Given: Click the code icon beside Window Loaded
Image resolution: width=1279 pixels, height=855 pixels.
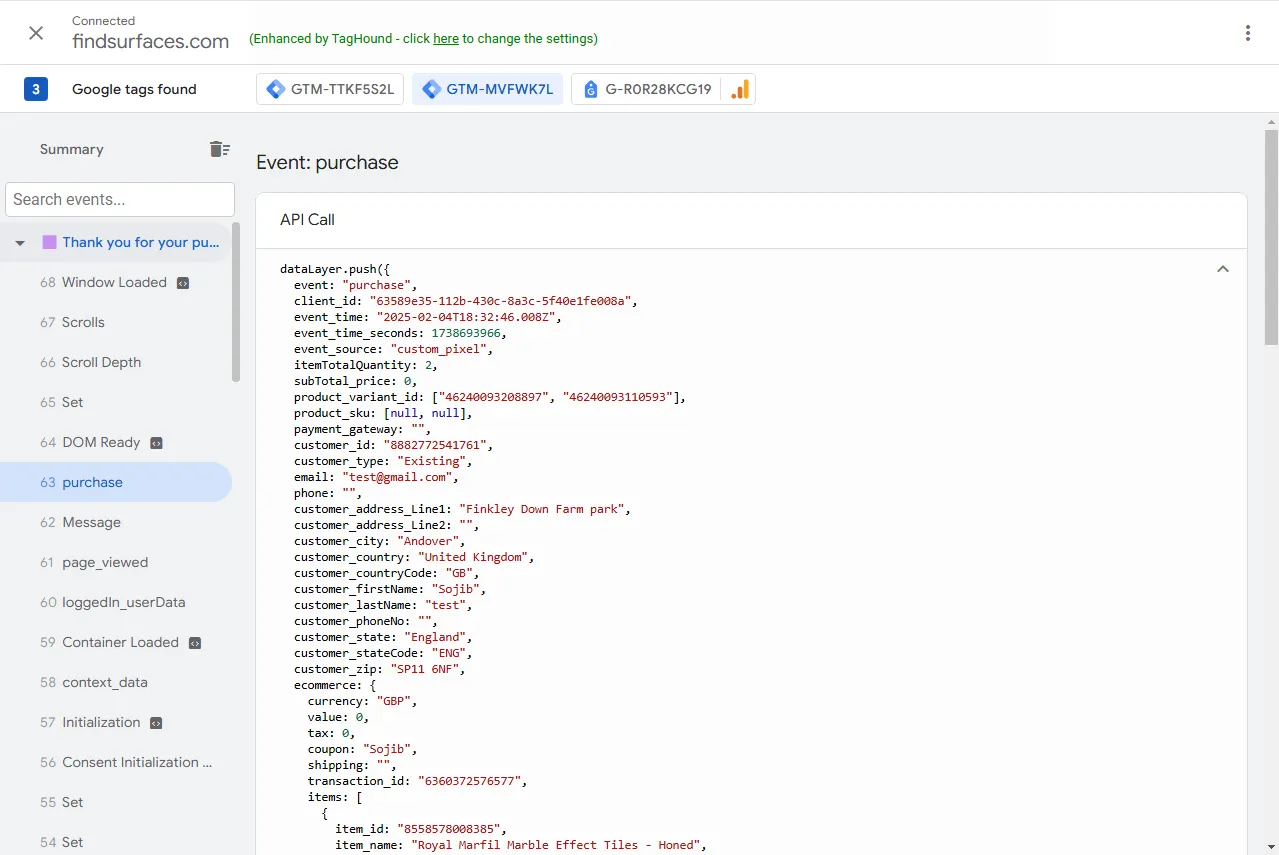Looking at the screenshot, I should coord(183,283).
